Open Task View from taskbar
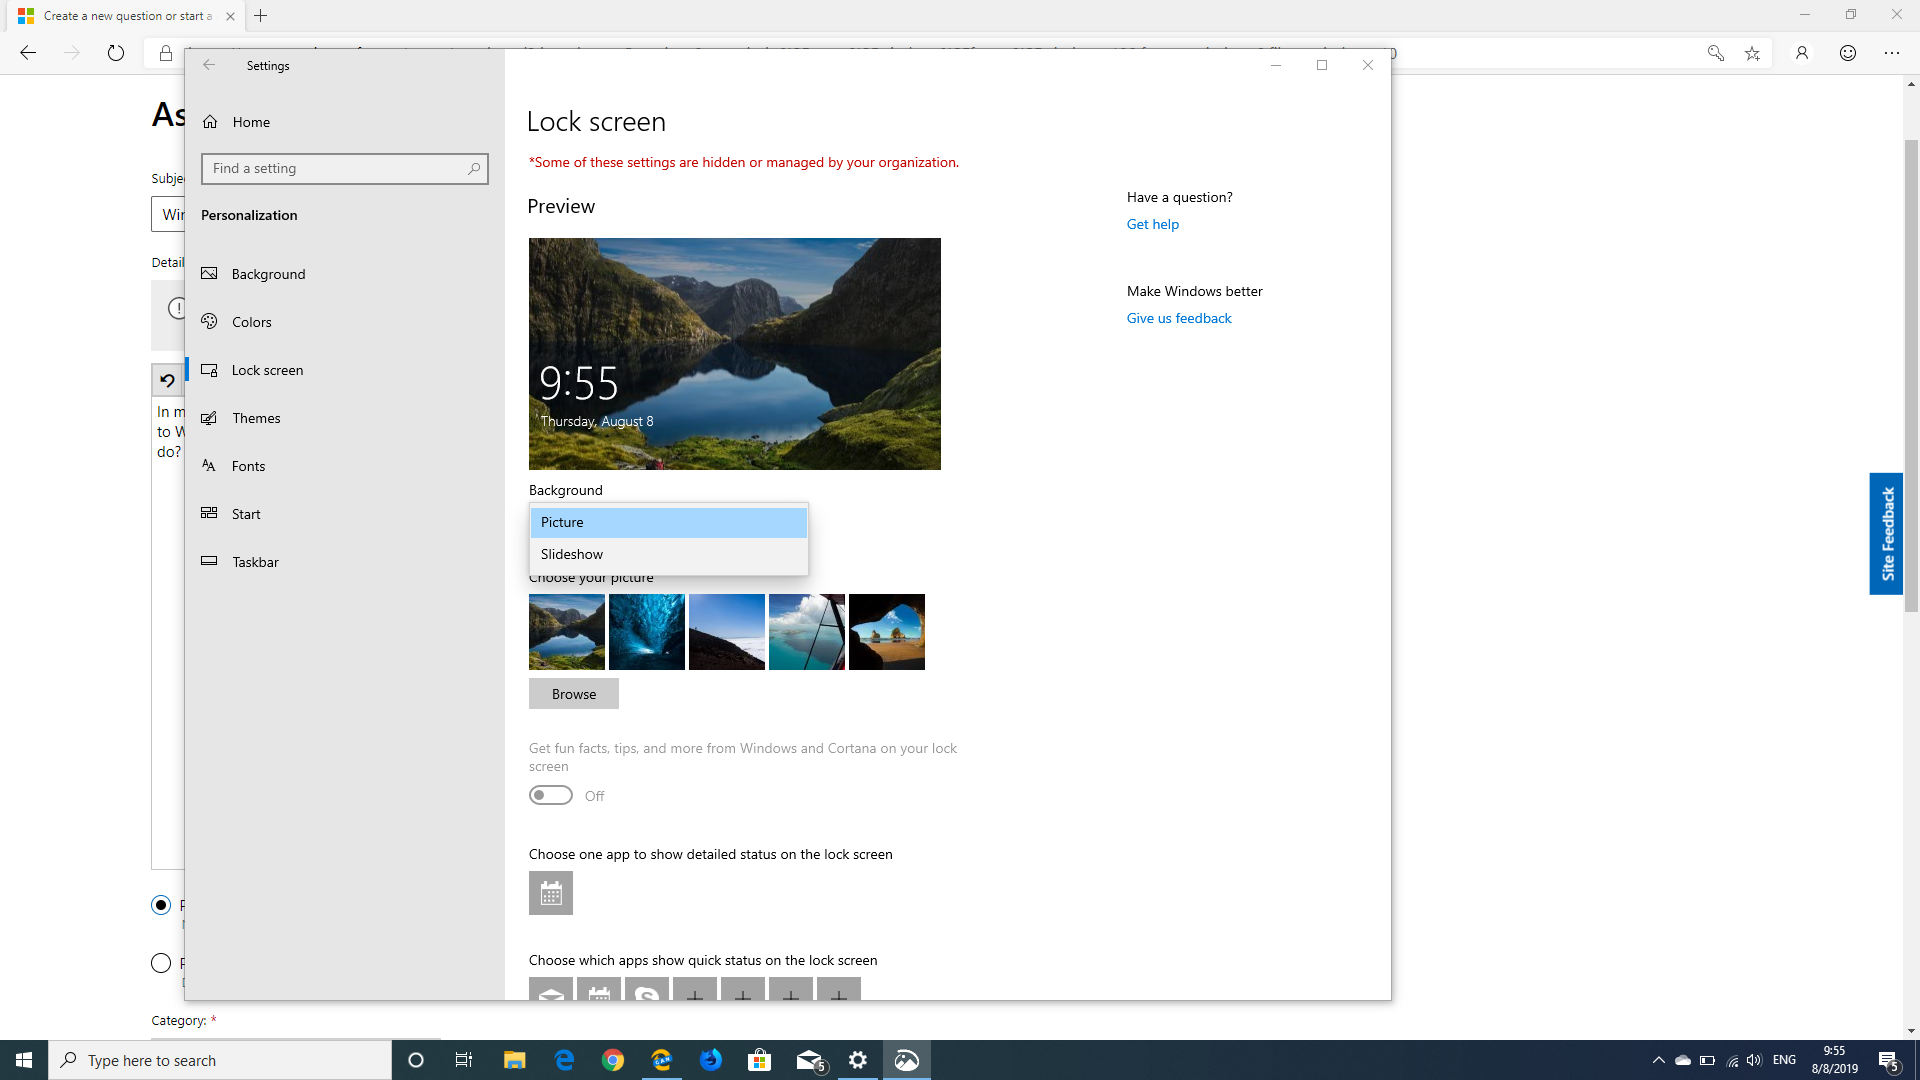 pyautogui.click(x=464, y=1060)
